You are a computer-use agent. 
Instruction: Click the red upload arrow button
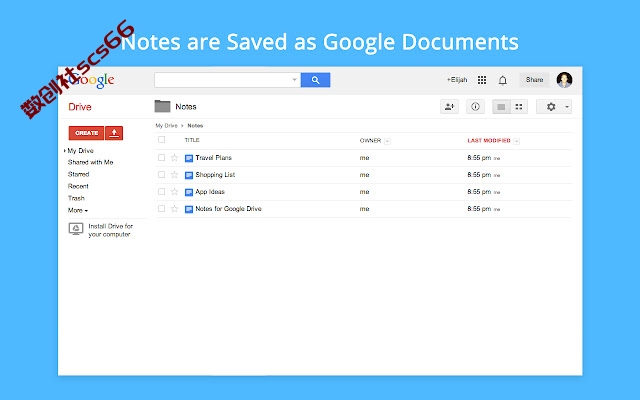(x=114, y=133)
